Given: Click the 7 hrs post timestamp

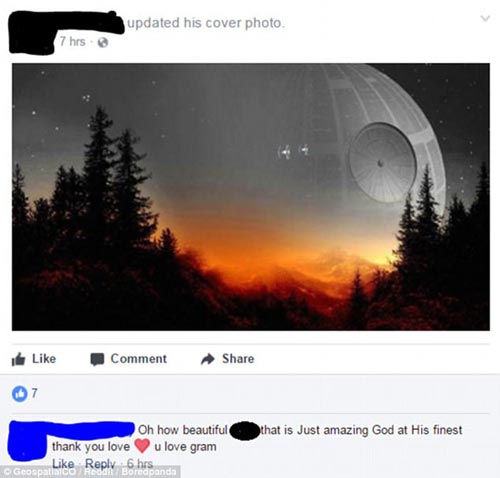Looking at the screenshot, I should click(72, 42).
